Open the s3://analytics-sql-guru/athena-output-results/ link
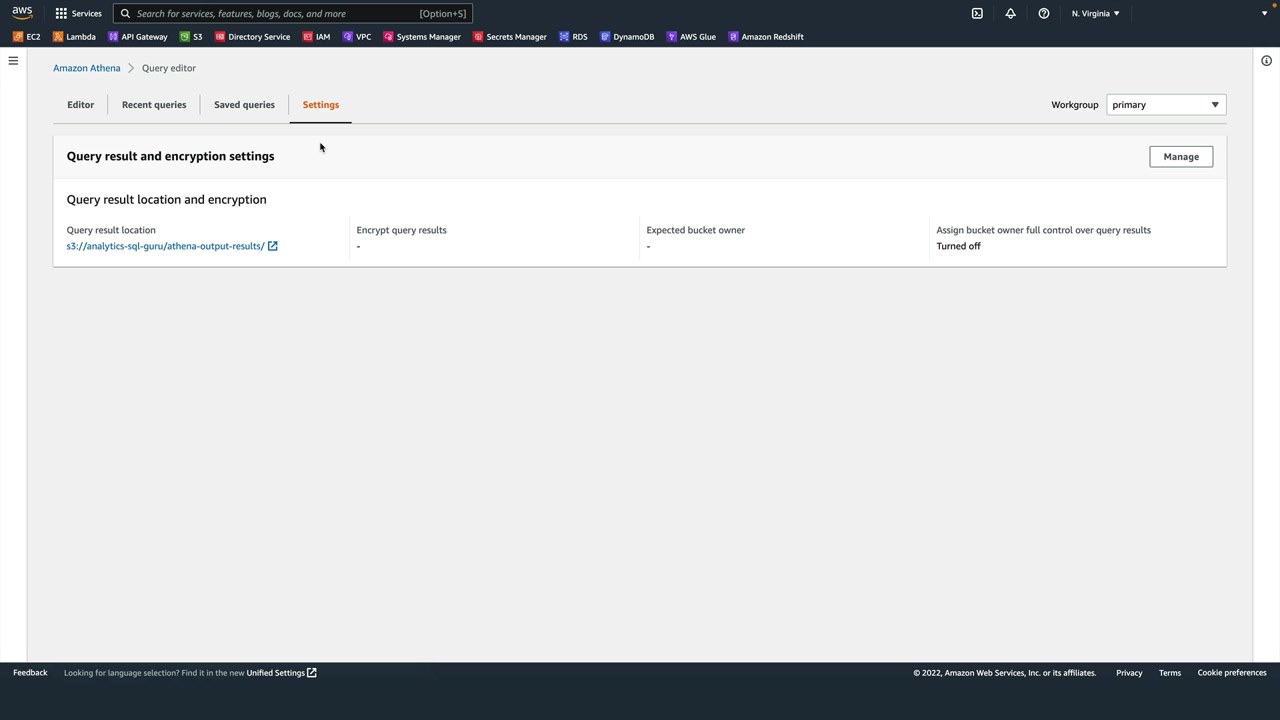The width and height of the screenshot is (1280, 720). point(166,246)
